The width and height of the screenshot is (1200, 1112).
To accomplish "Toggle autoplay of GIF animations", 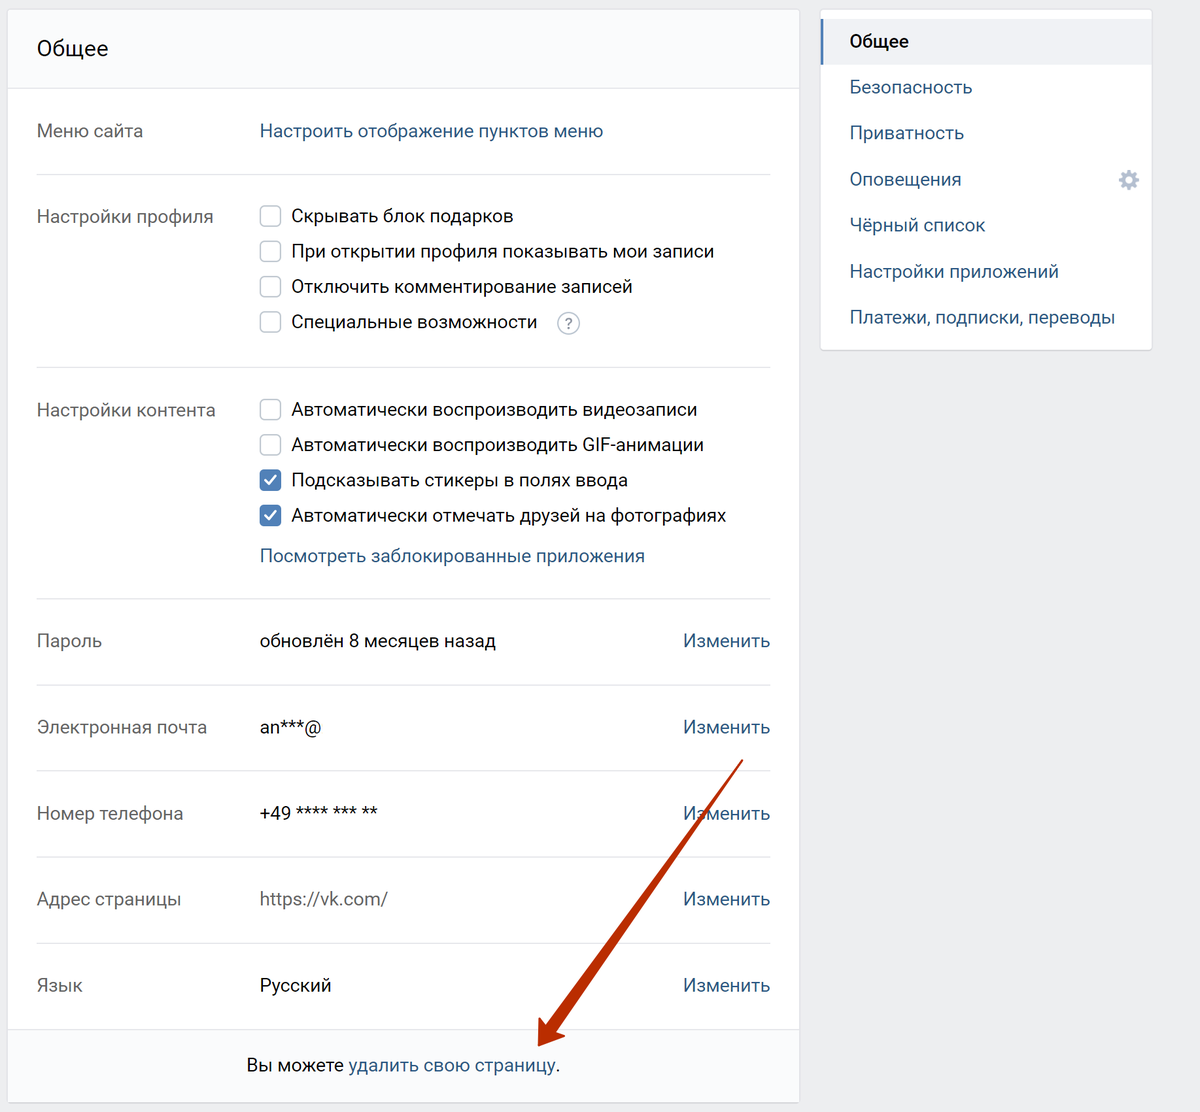I will pyautogui.click(x=270, y=445).
